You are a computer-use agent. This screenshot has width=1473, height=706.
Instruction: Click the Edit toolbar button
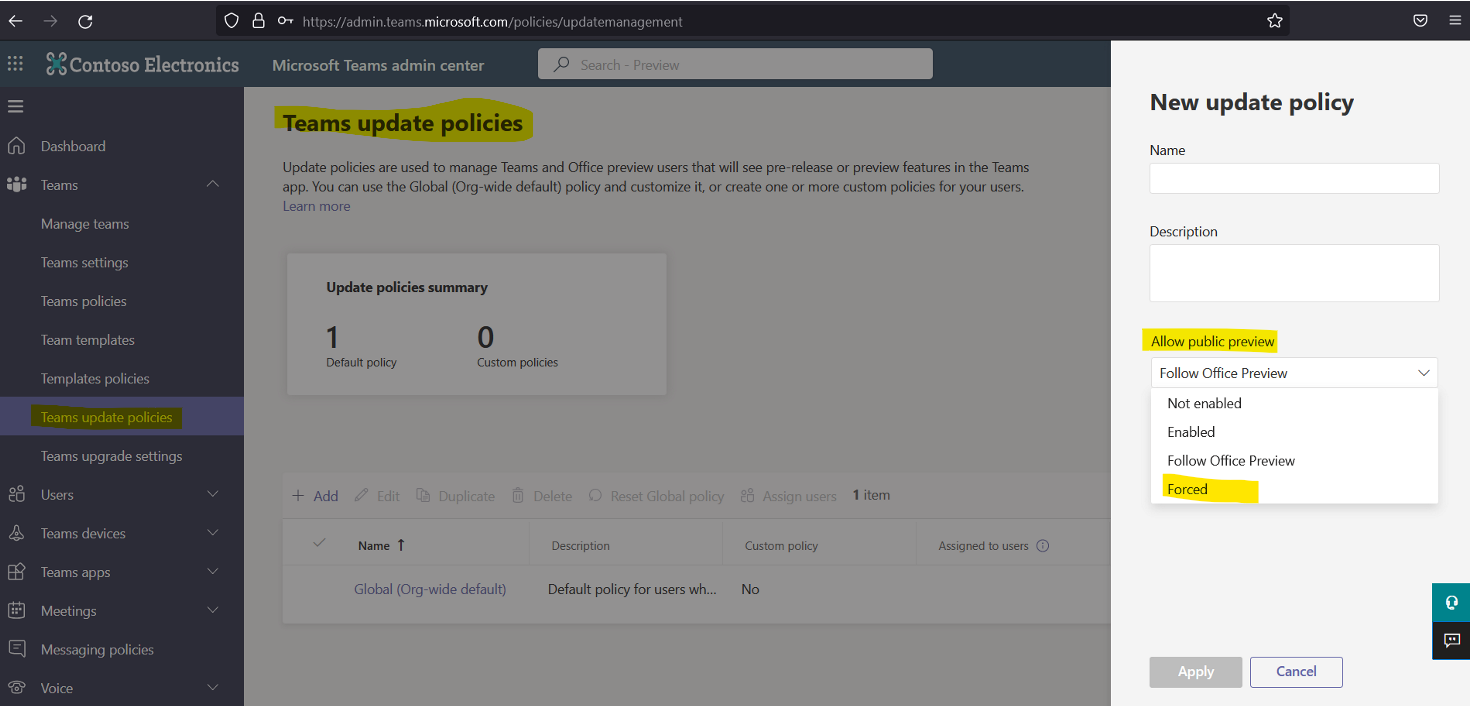[x=377, y=496]
